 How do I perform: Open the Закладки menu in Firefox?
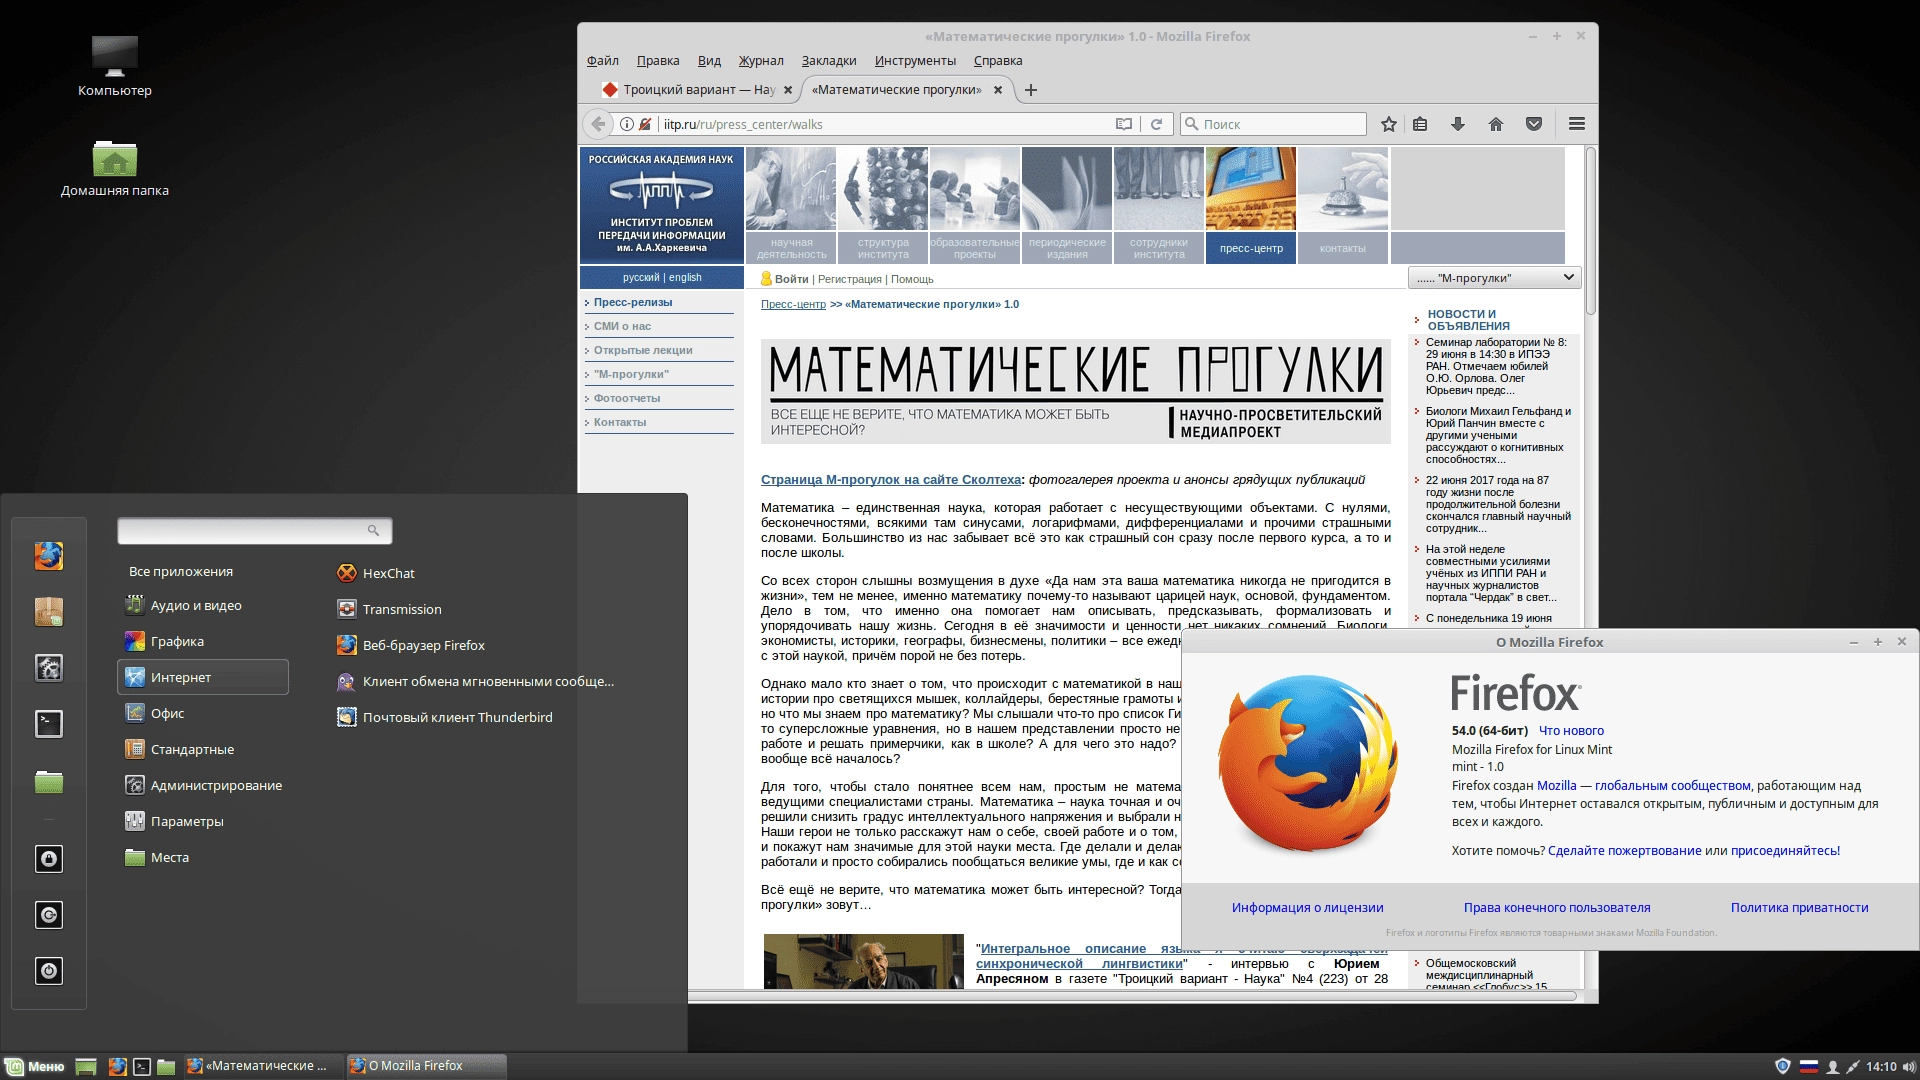[x=828, y=61]
